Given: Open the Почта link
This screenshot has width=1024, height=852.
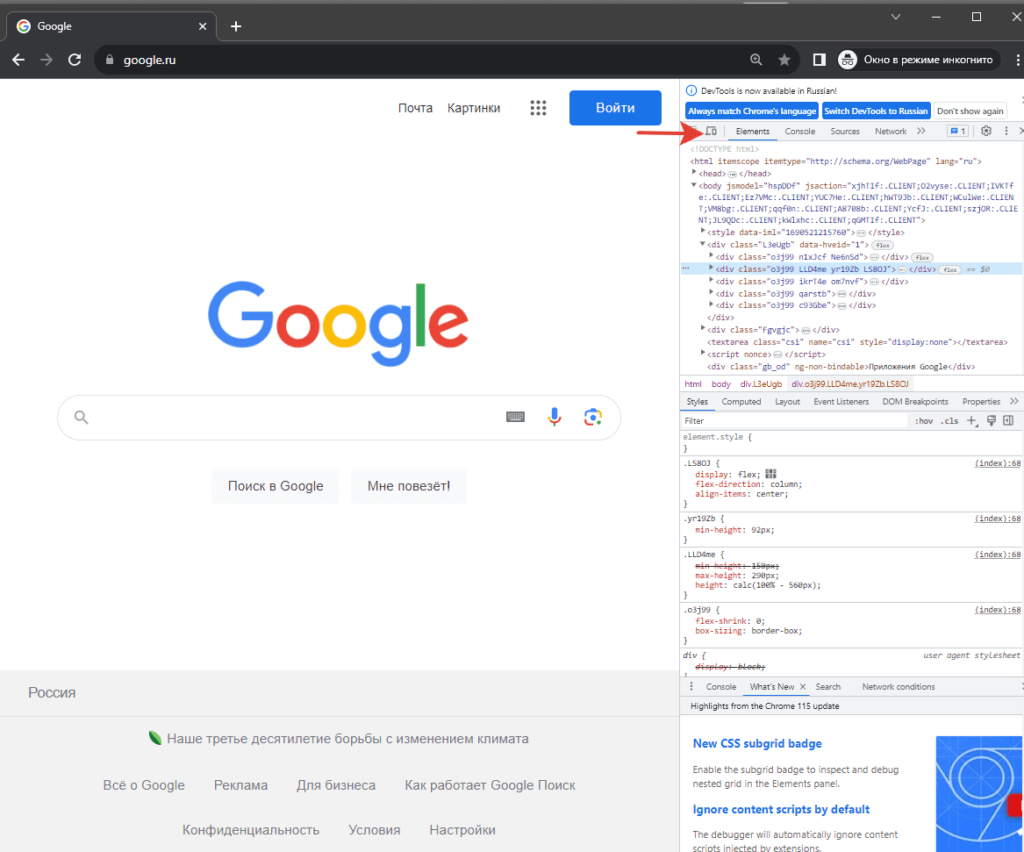Looking at the screenshot, I should click(x=415, y=108).
